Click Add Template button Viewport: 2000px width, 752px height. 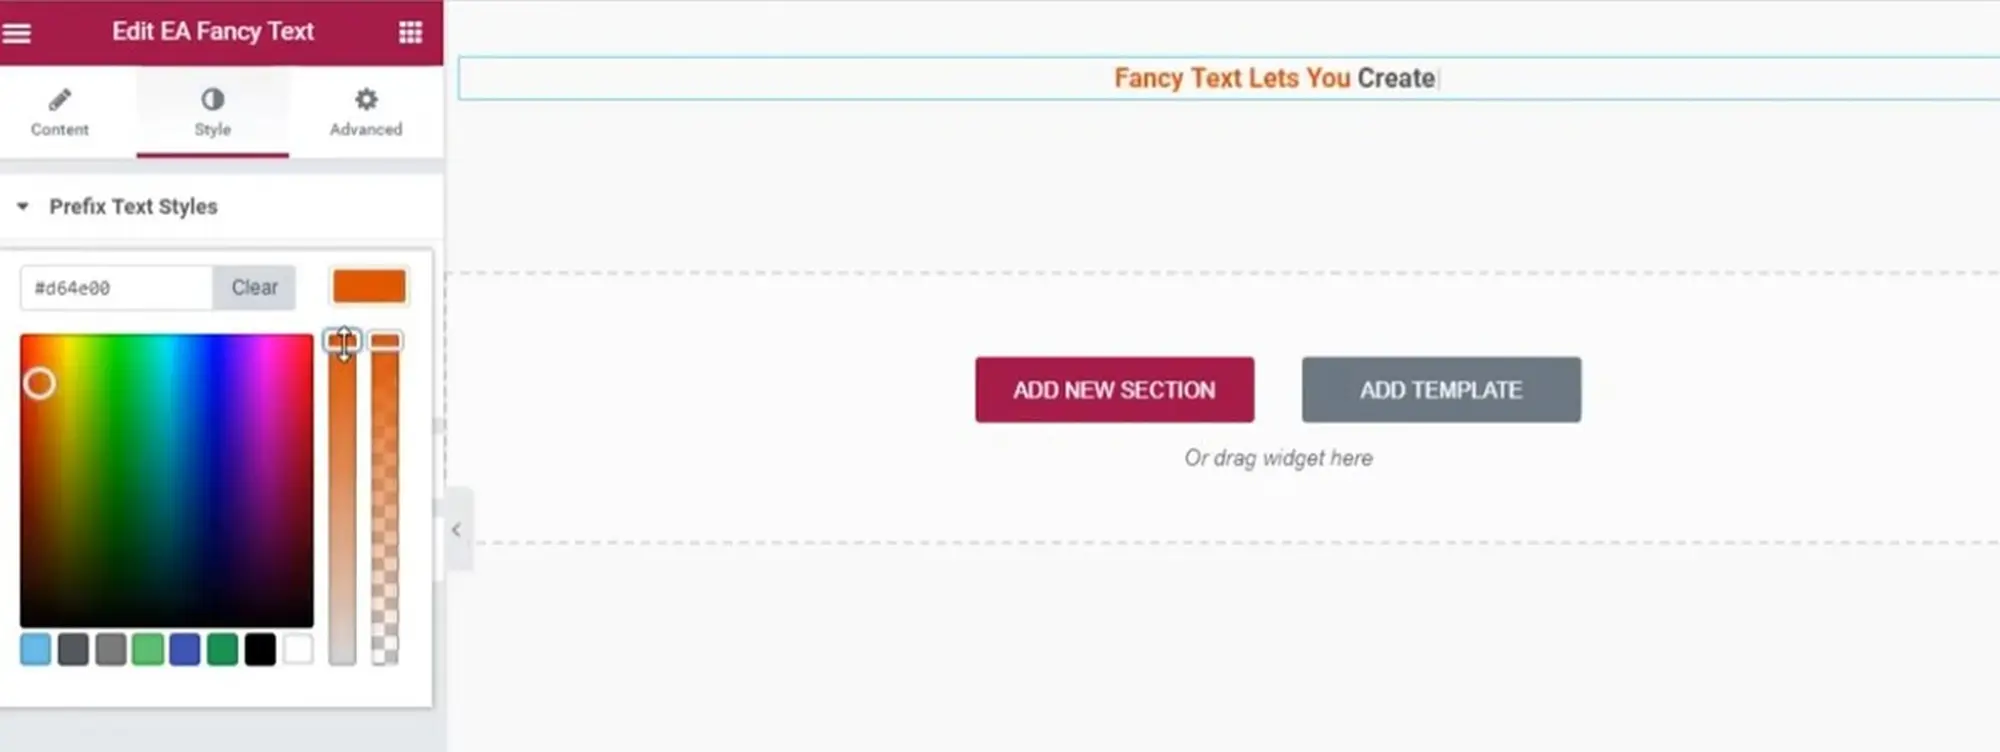pos(1441,390)
